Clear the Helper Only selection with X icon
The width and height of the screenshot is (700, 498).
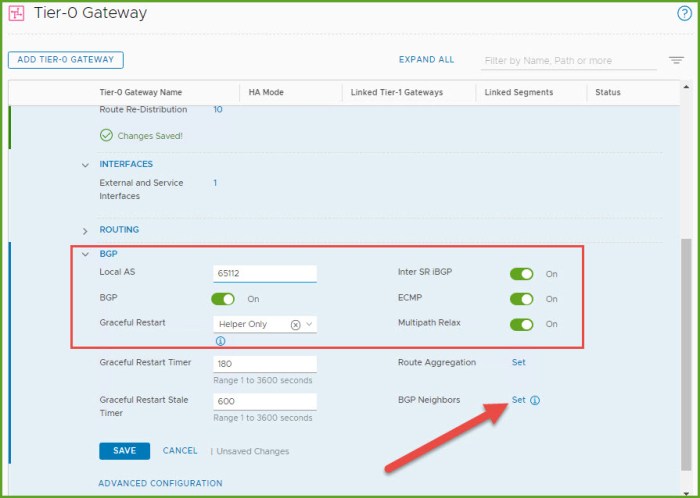click(295, 325)
